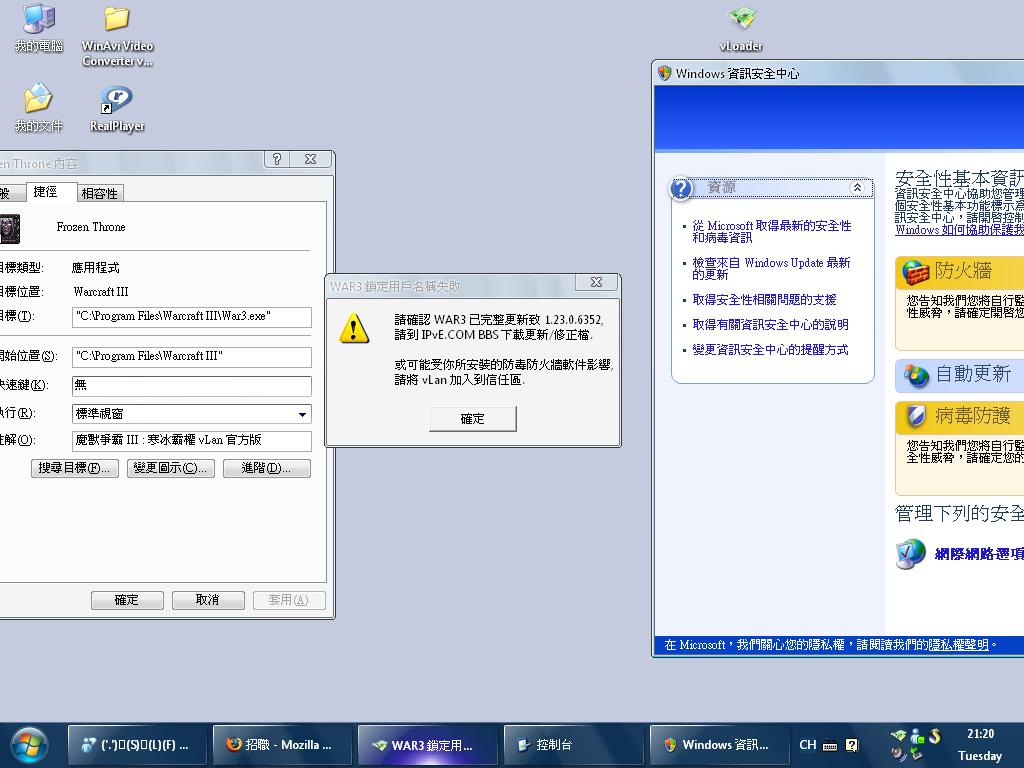
Task: Open the RealPlayer desktop shortcut
Action: pyautogui.click(x=117, y=100)
